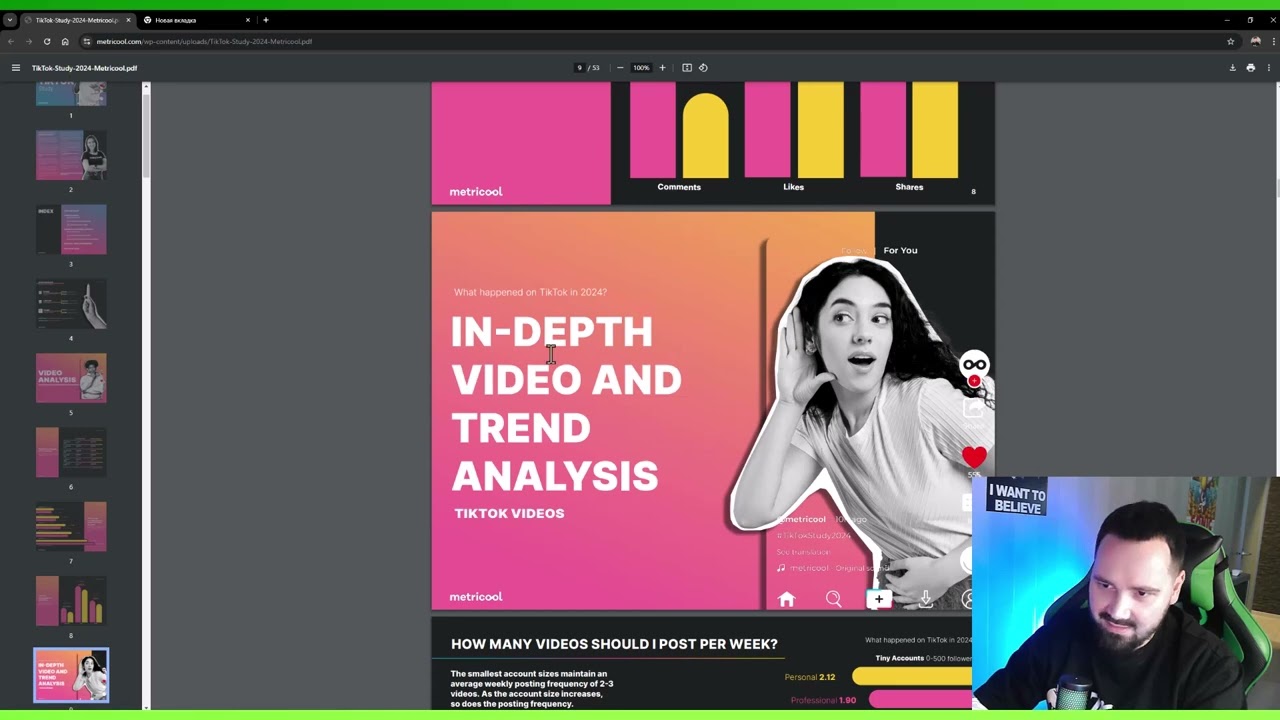Open the browser home page
This screenshot has width=1280, height=720.
pyautogui.click(x=65, y=41)
